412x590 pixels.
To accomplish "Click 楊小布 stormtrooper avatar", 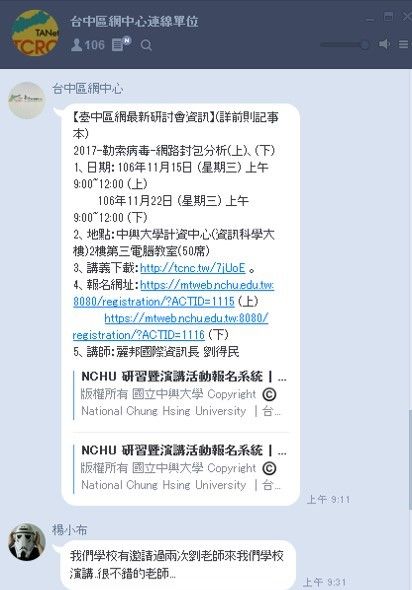I will click(x=27, y=541).
